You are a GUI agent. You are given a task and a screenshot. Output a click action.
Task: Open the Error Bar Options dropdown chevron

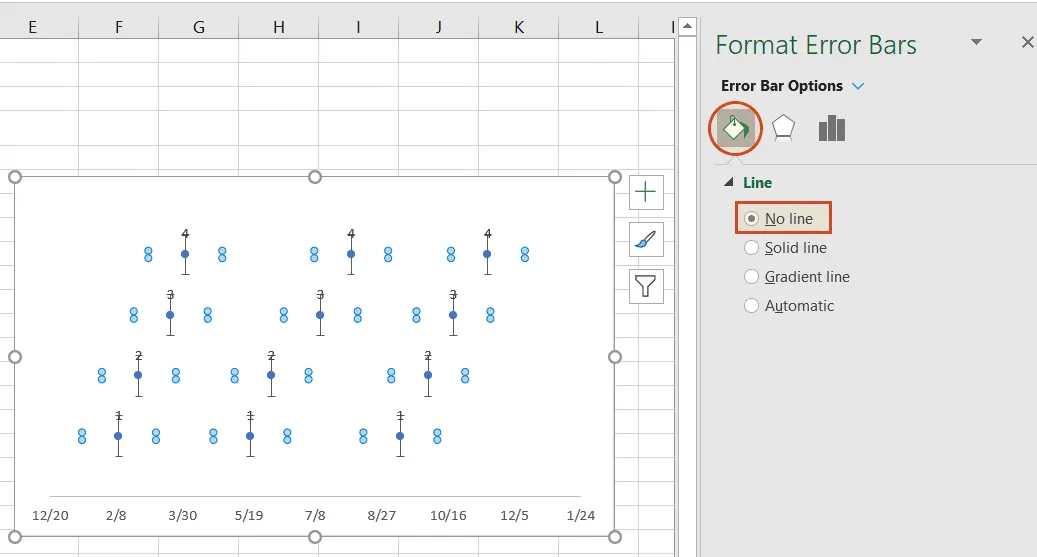(857, 86)
